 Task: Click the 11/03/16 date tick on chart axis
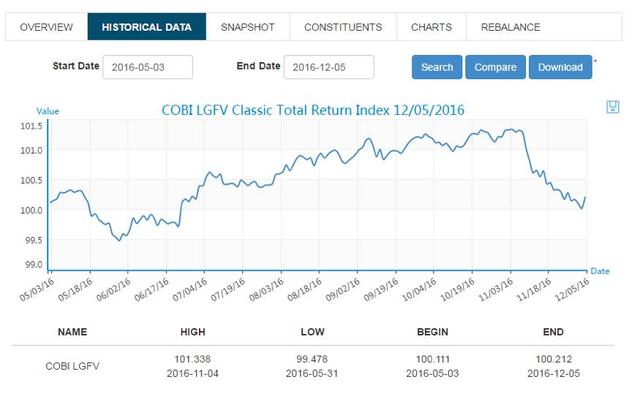[x=496, y=289]
